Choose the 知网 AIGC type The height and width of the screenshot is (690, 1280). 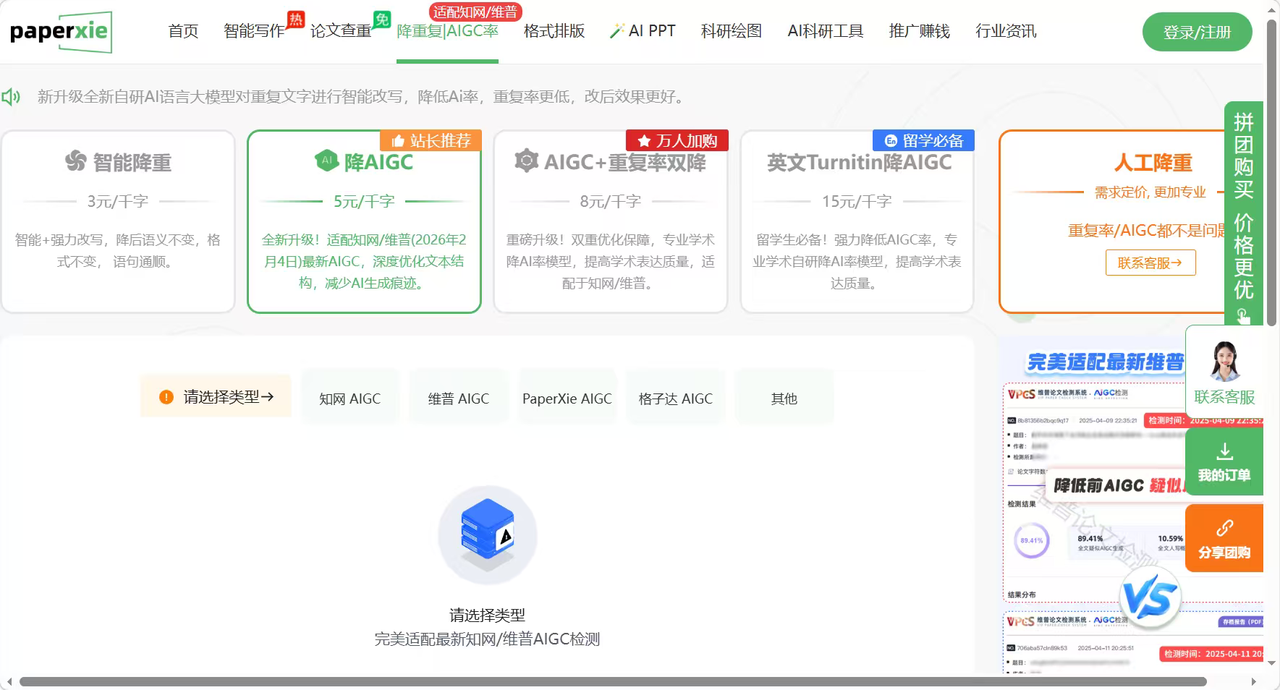(350, 398)
